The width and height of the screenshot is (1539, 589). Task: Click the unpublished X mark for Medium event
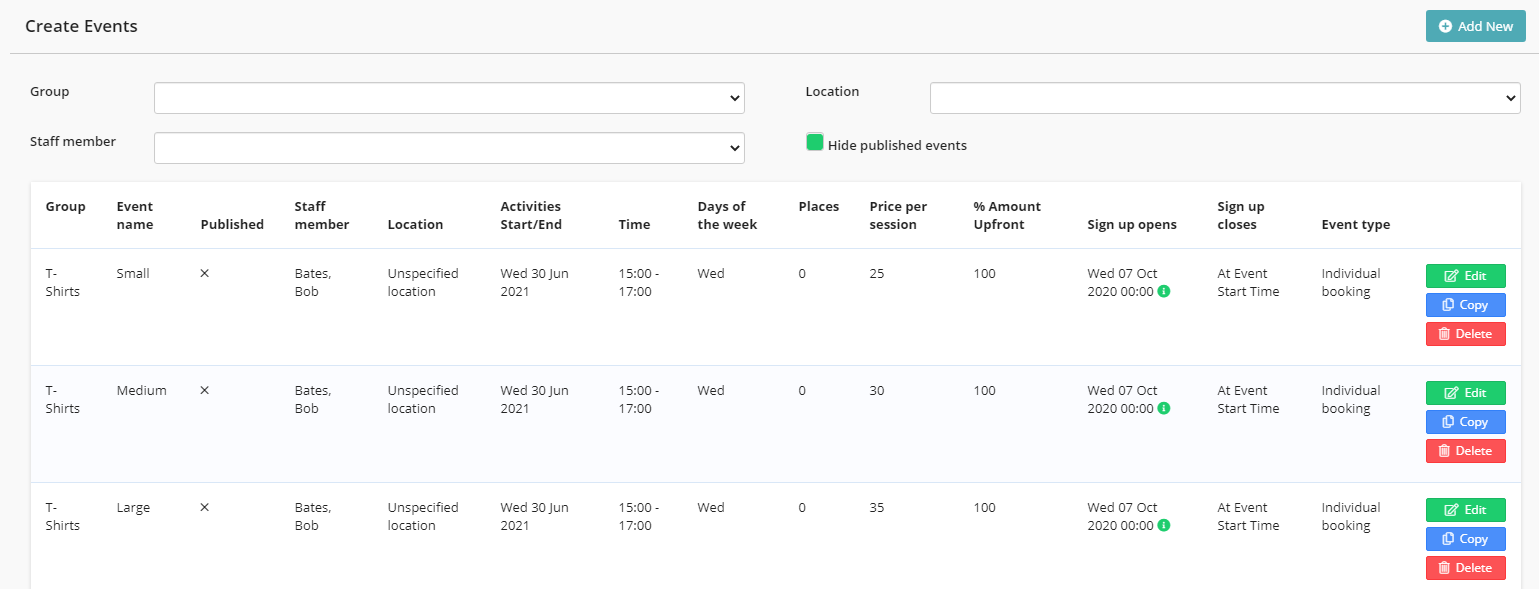(205, 390)
